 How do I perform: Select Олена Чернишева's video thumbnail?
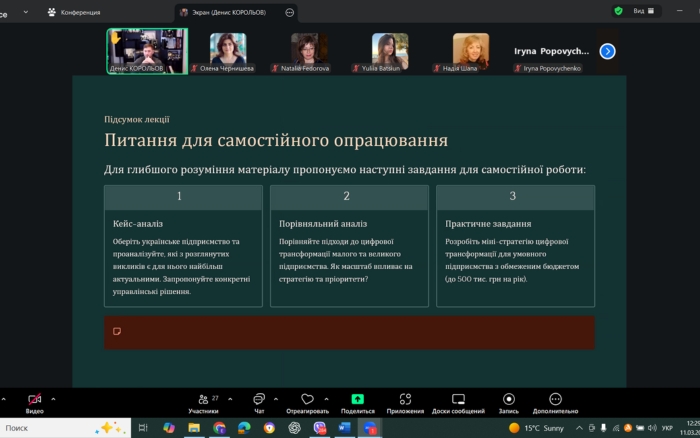228,50
